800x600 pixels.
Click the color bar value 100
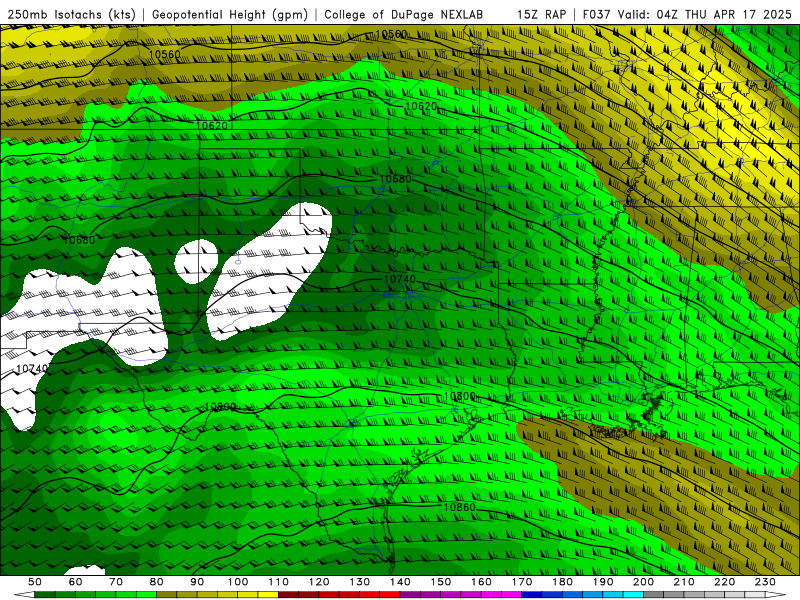point(238,582)
